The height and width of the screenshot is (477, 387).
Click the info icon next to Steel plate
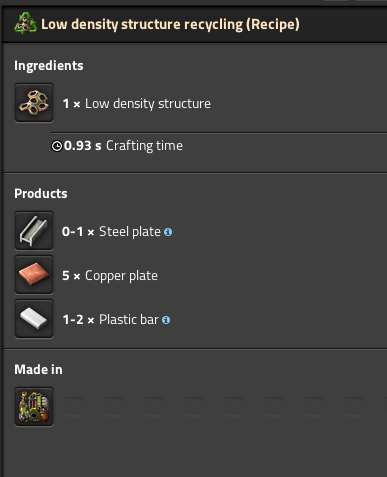[168, 232]
